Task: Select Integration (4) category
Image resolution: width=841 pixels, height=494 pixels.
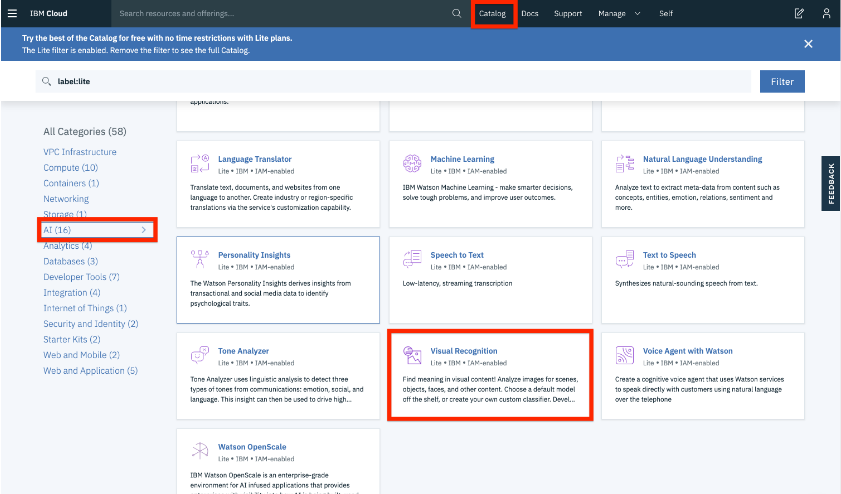Action: tap(72, 292)
